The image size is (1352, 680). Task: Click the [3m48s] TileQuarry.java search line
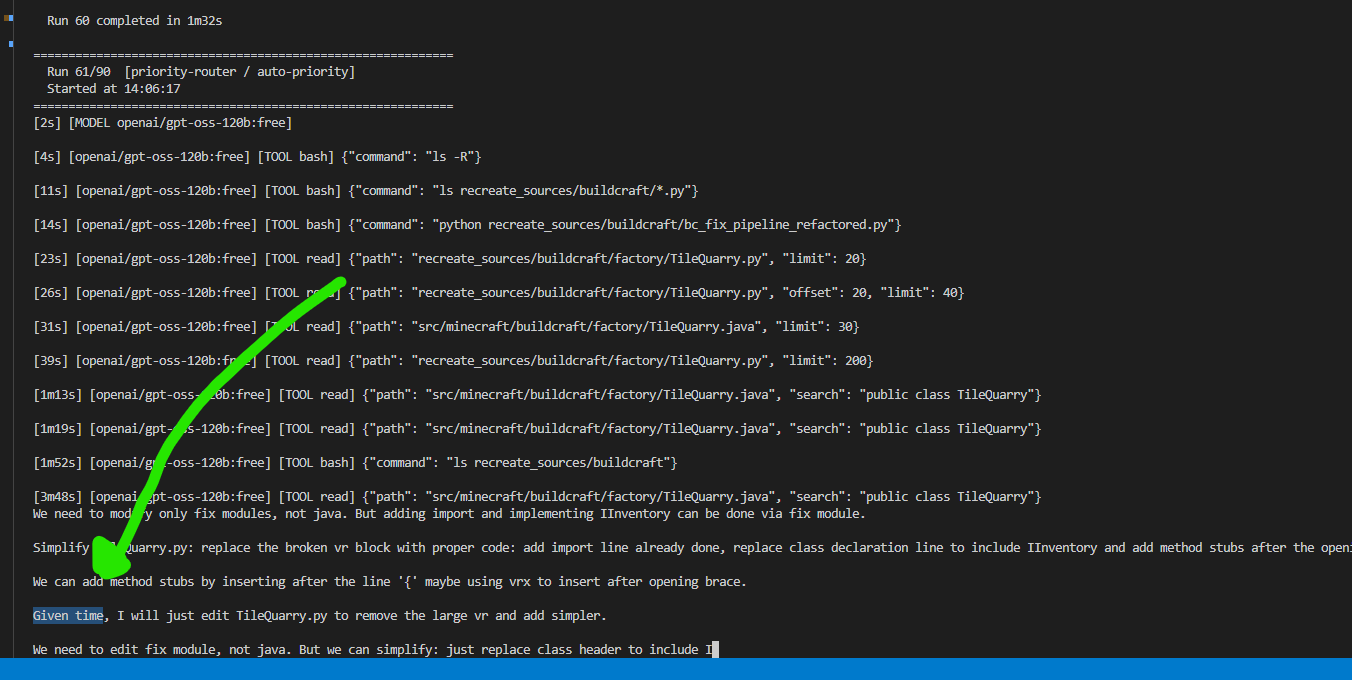tap(537, 497)
